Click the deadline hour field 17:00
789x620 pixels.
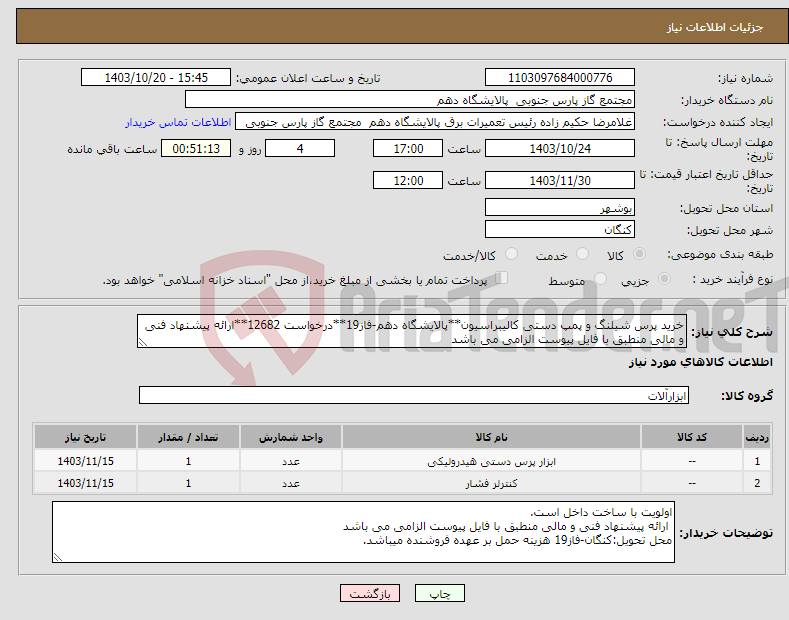408,148
